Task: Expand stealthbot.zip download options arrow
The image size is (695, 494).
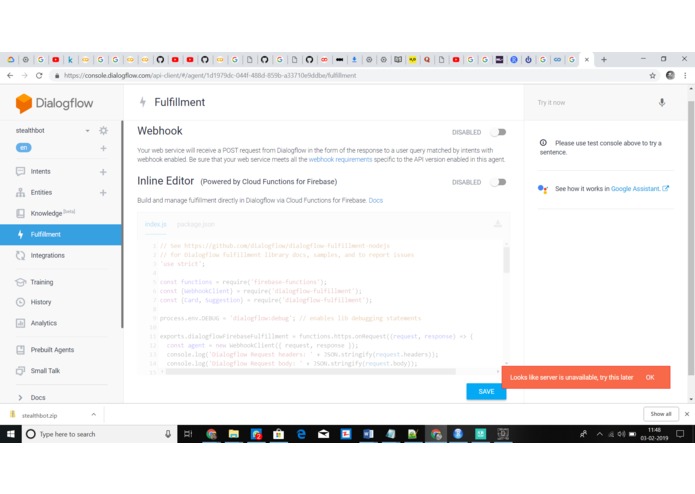Action: click(94, 415)
